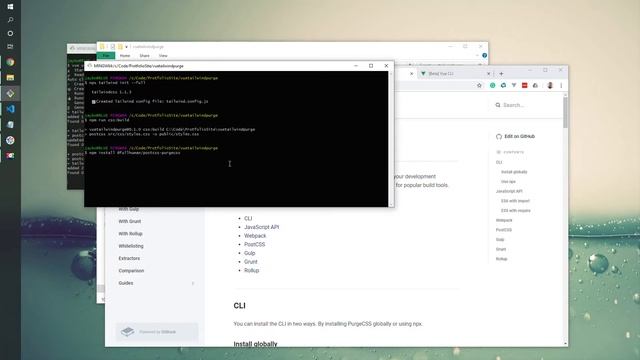Click the File Explorer help icon
Screen dimensions: 640x360
(484, 56)
